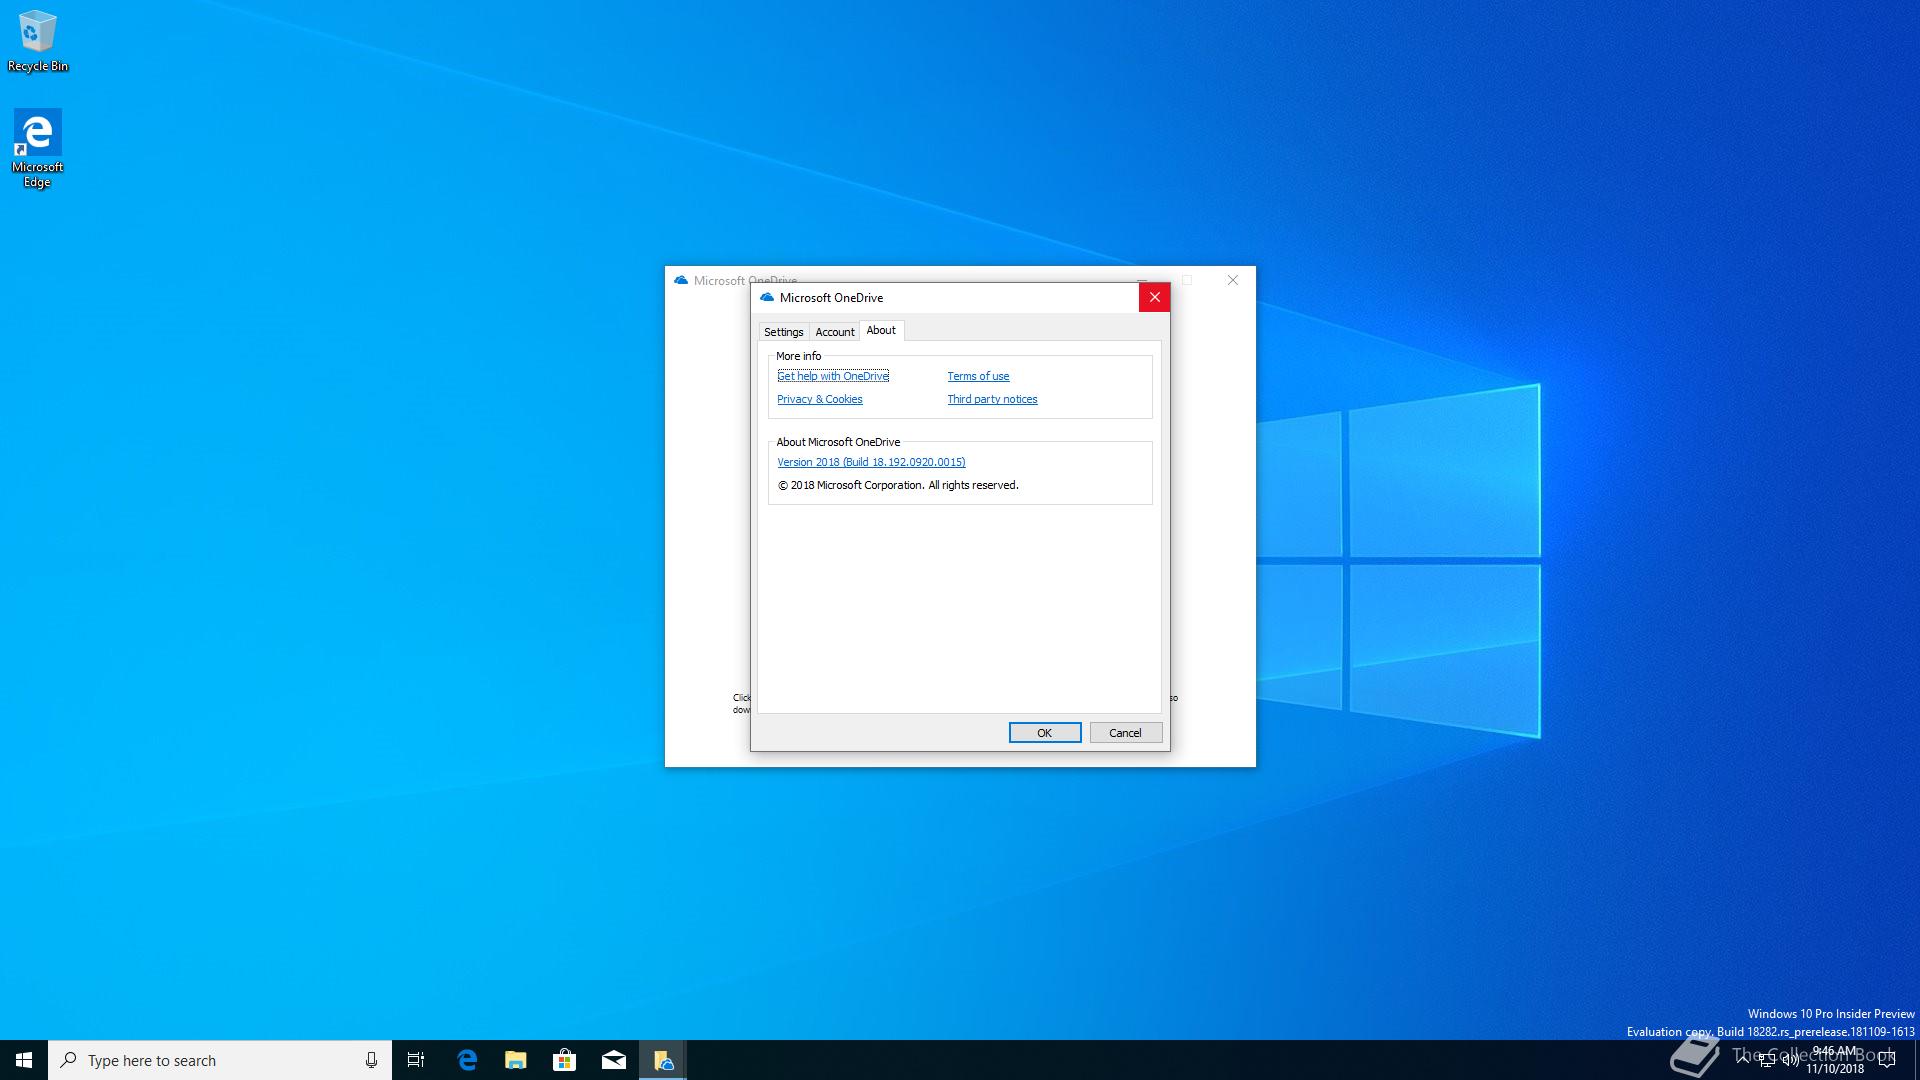The image size is (1920, 1080).
Task: Open File Explorer from the taskbar
Action: click(516, 1060)
